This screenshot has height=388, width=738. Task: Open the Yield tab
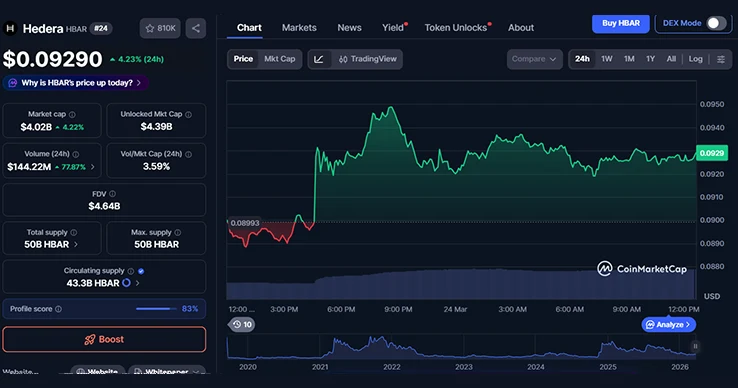coord(393,28)
